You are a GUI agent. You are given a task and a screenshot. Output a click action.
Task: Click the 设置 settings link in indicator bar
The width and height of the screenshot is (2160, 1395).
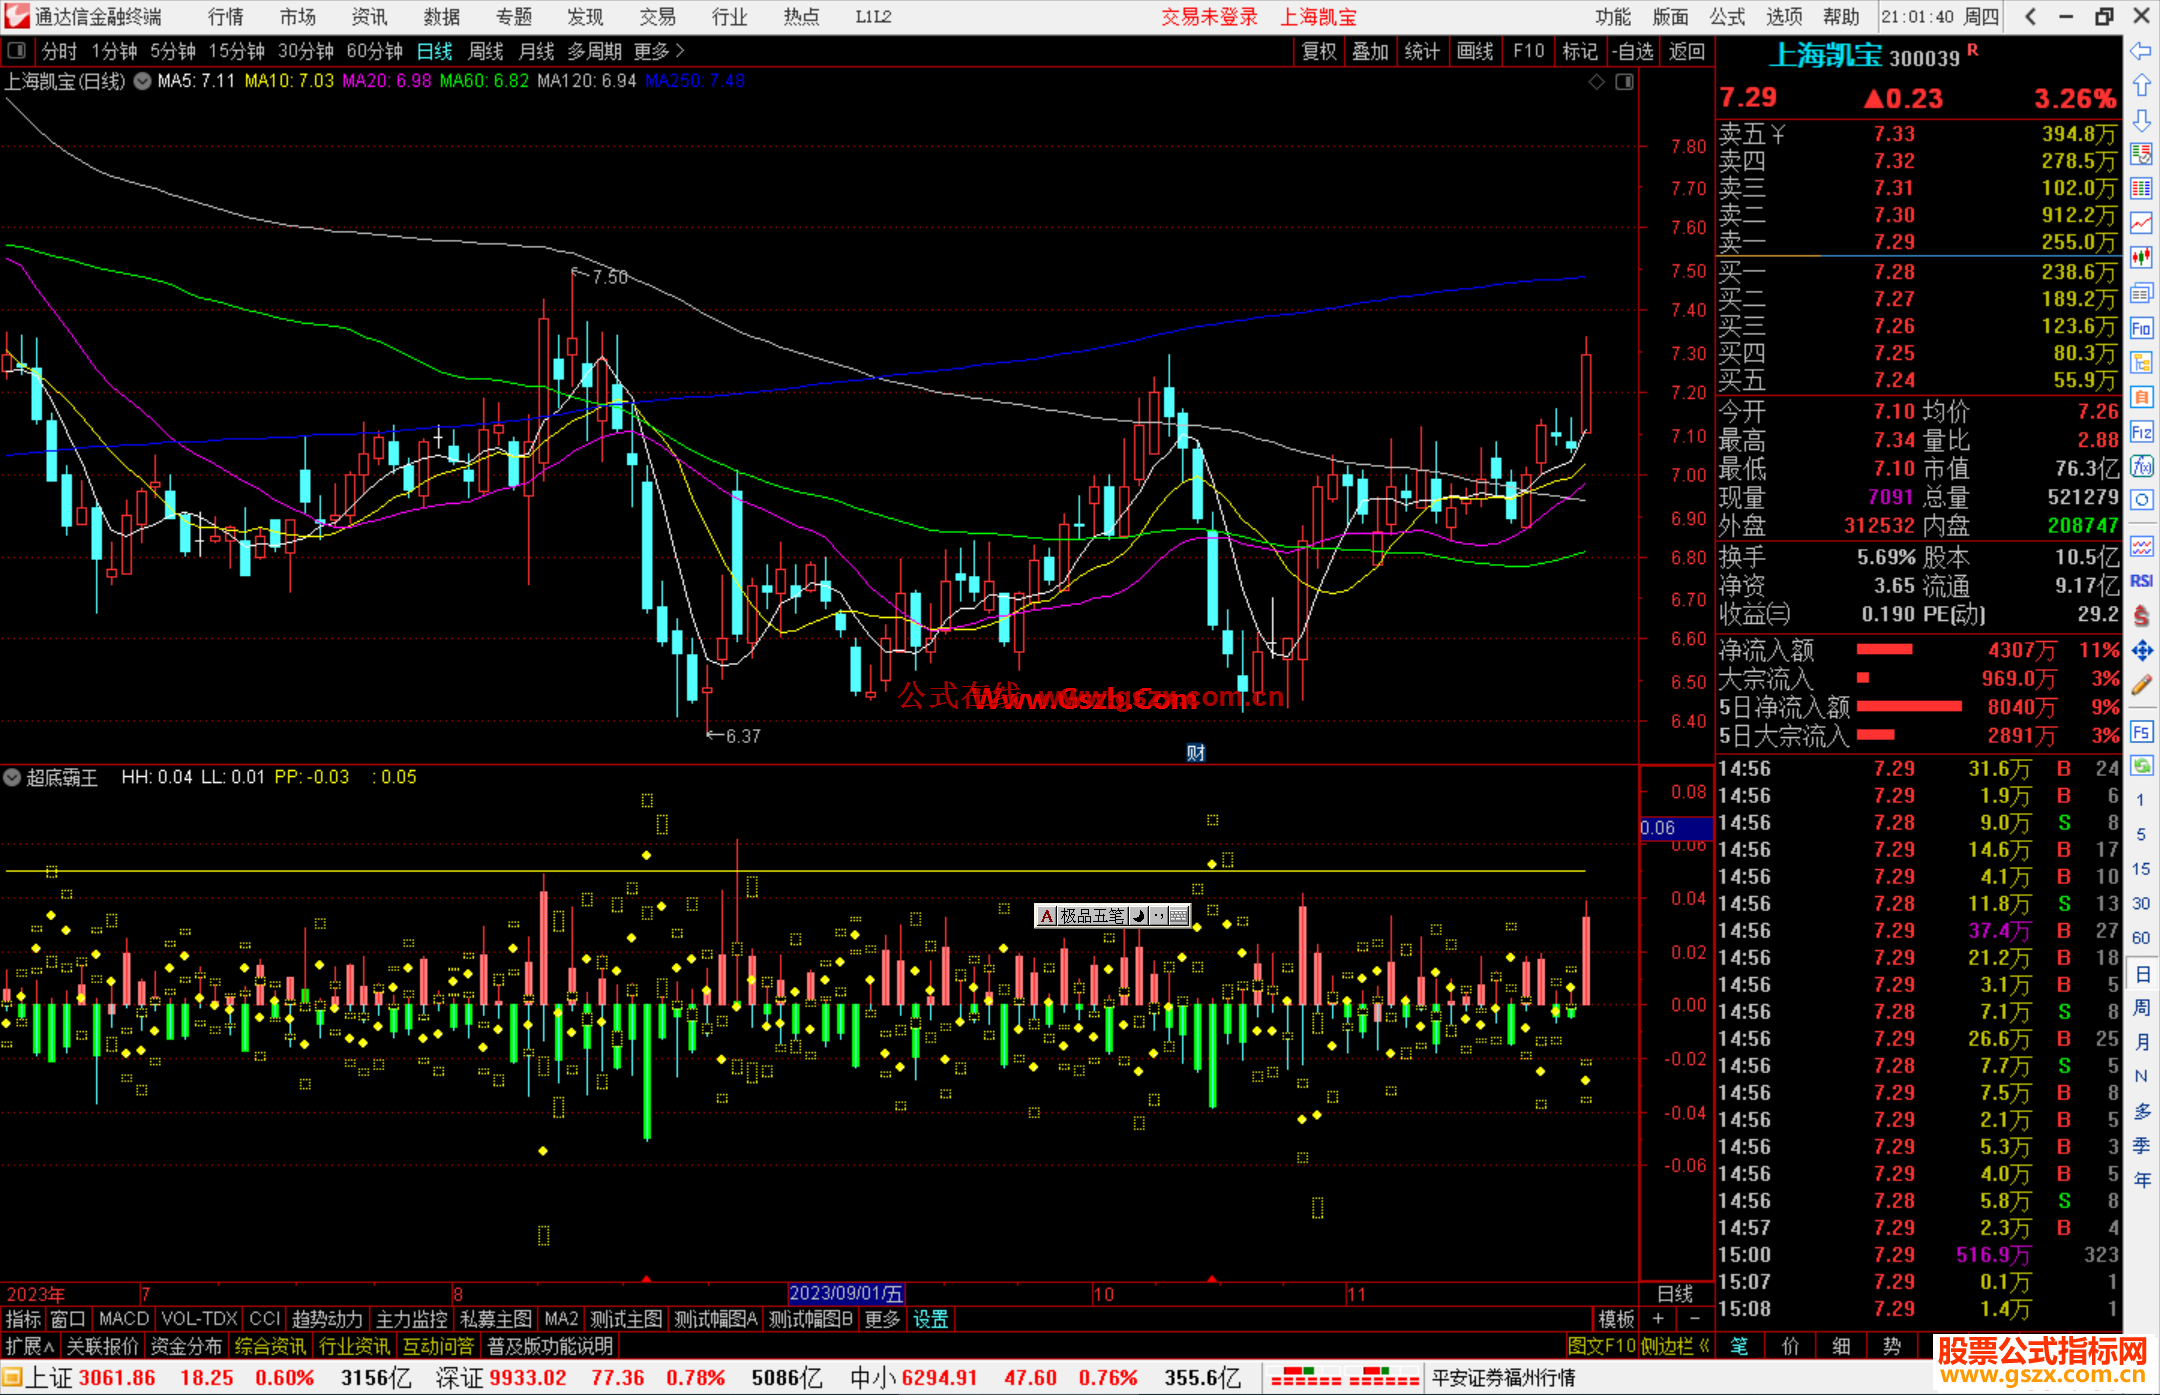tap(930, 1319)
